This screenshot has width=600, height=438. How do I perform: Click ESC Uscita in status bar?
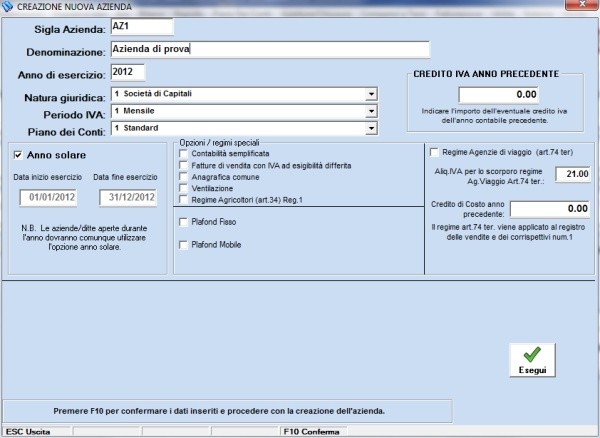(x=28, y=431)
